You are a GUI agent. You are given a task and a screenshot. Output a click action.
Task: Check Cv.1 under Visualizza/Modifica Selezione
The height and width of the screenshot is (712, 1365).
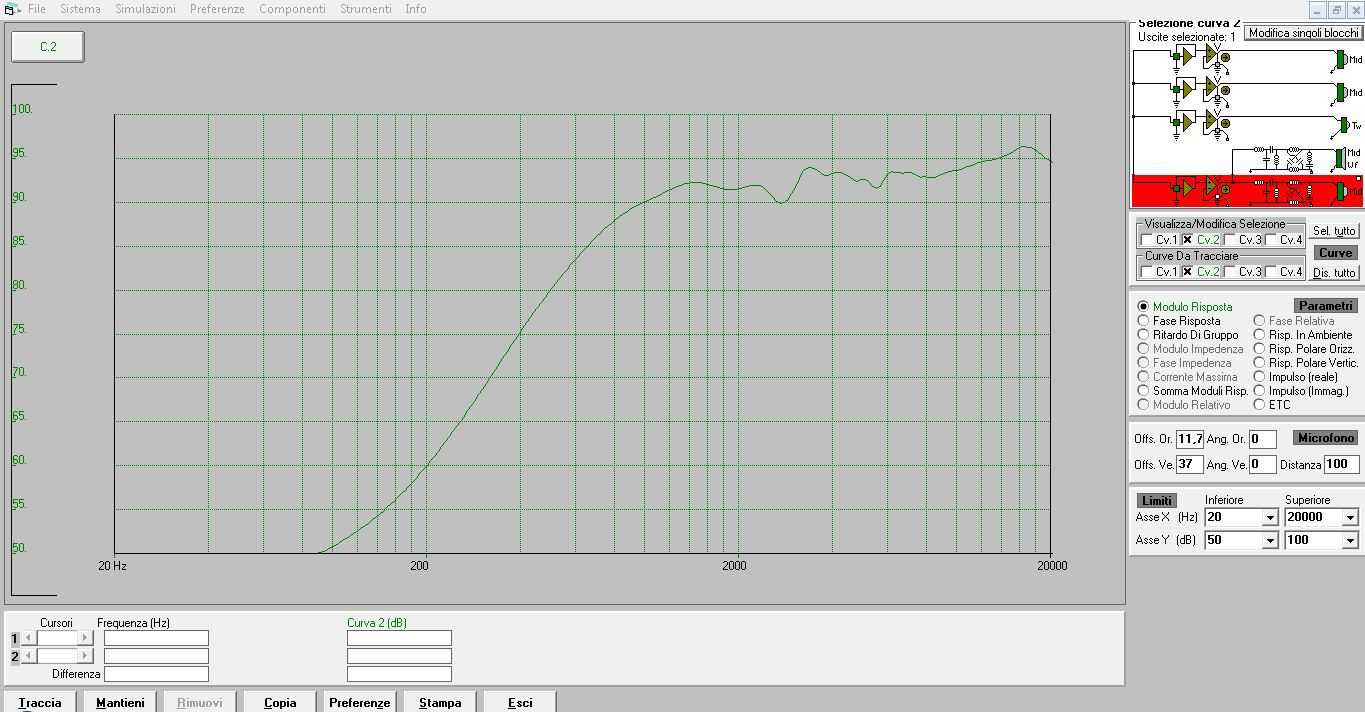[1146, 240]
